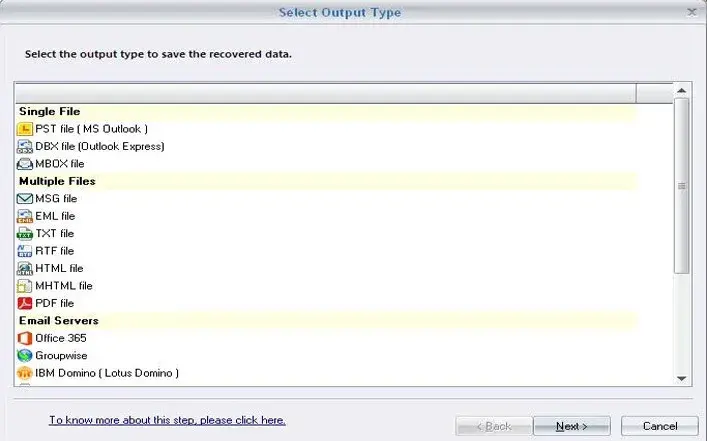Select the Groupwise globe icon

click(24, 356)
